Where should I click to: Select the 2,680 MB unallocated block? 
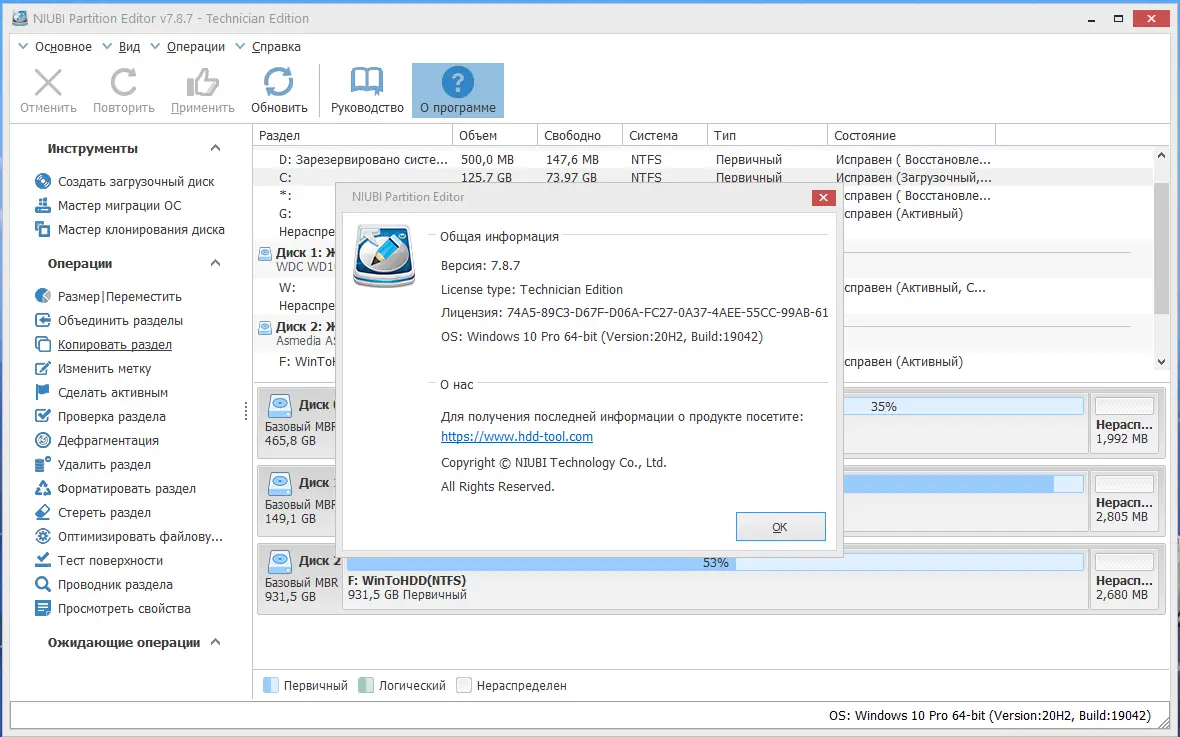point(1124,579)
